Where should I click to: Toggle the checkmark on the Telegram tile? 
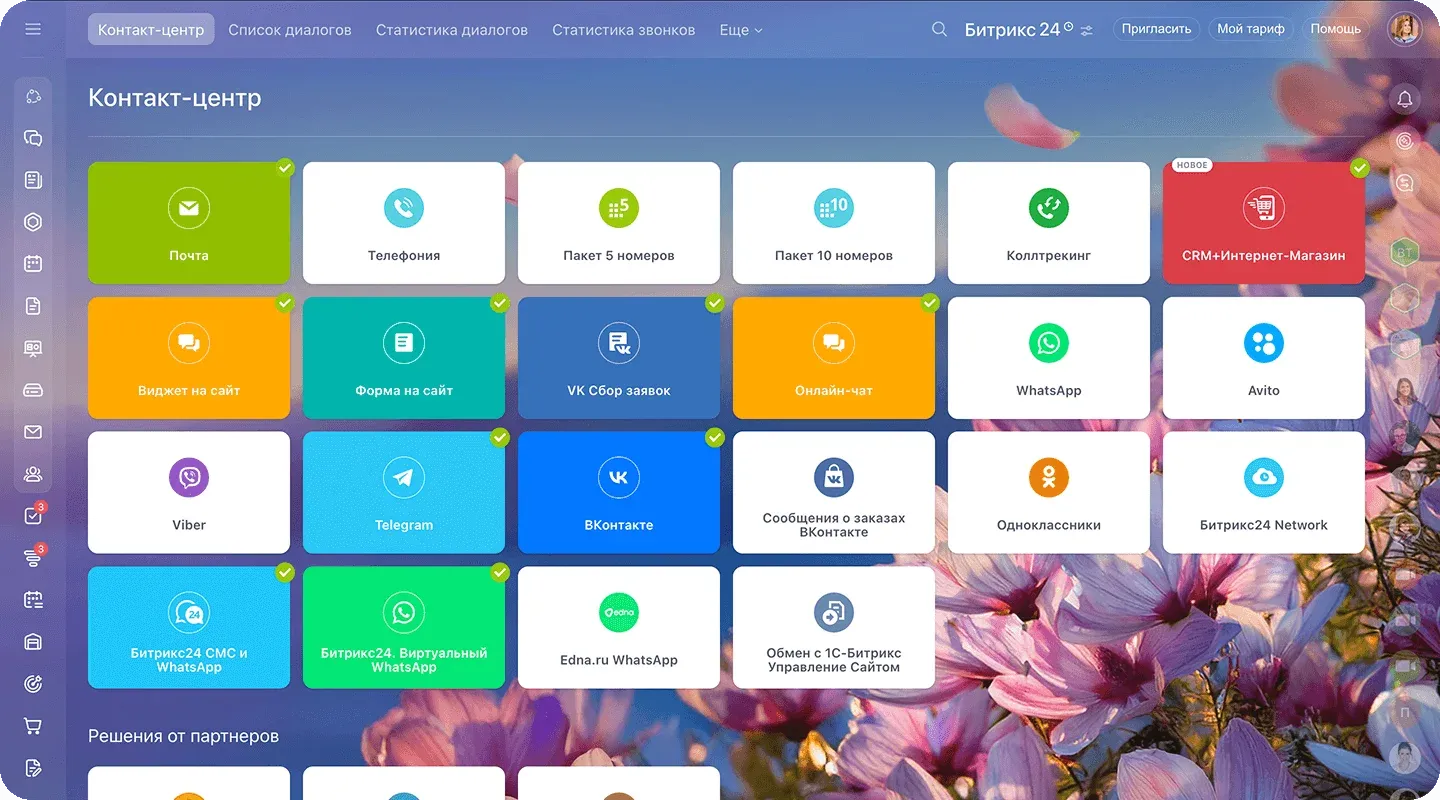point(500,438)
